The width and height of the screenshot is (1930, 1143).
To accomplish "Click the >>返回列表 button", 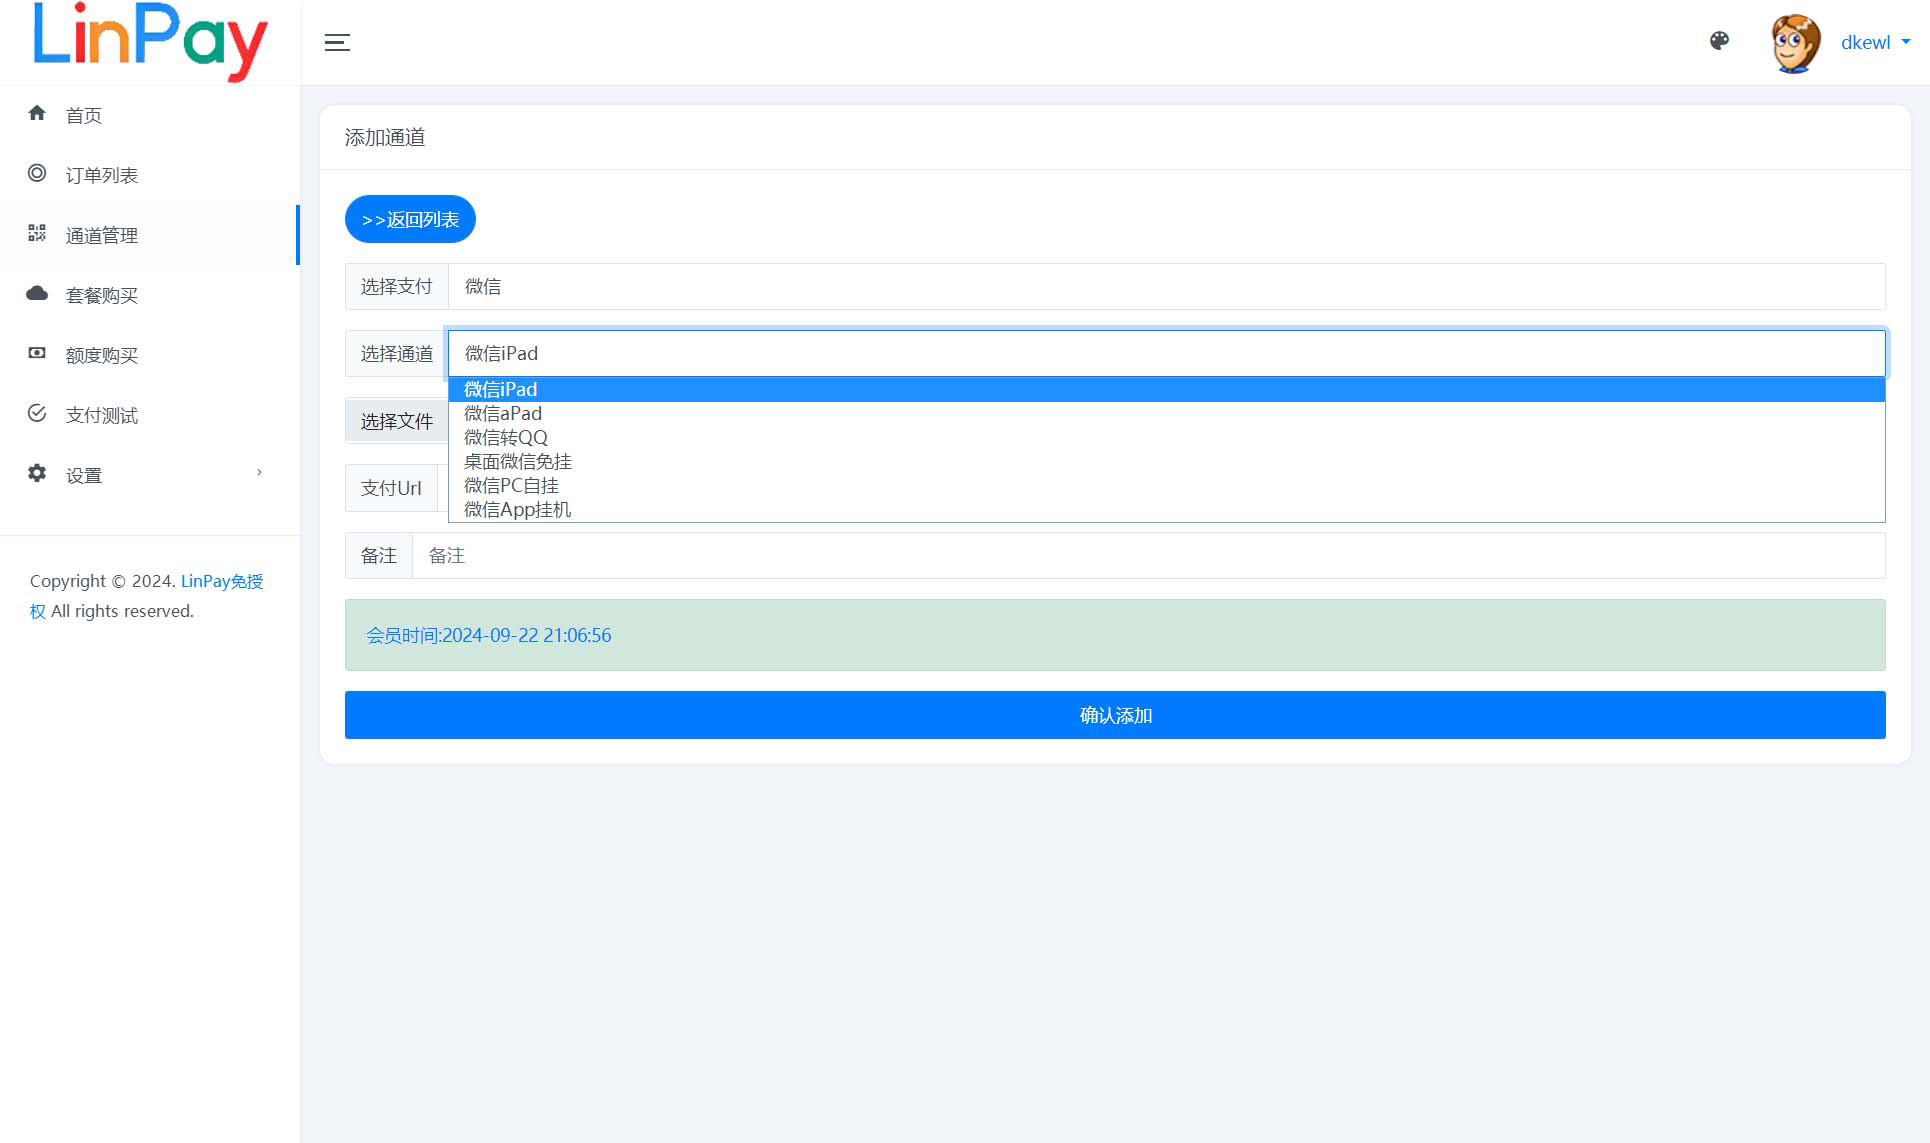I will (x=410, y=219).
